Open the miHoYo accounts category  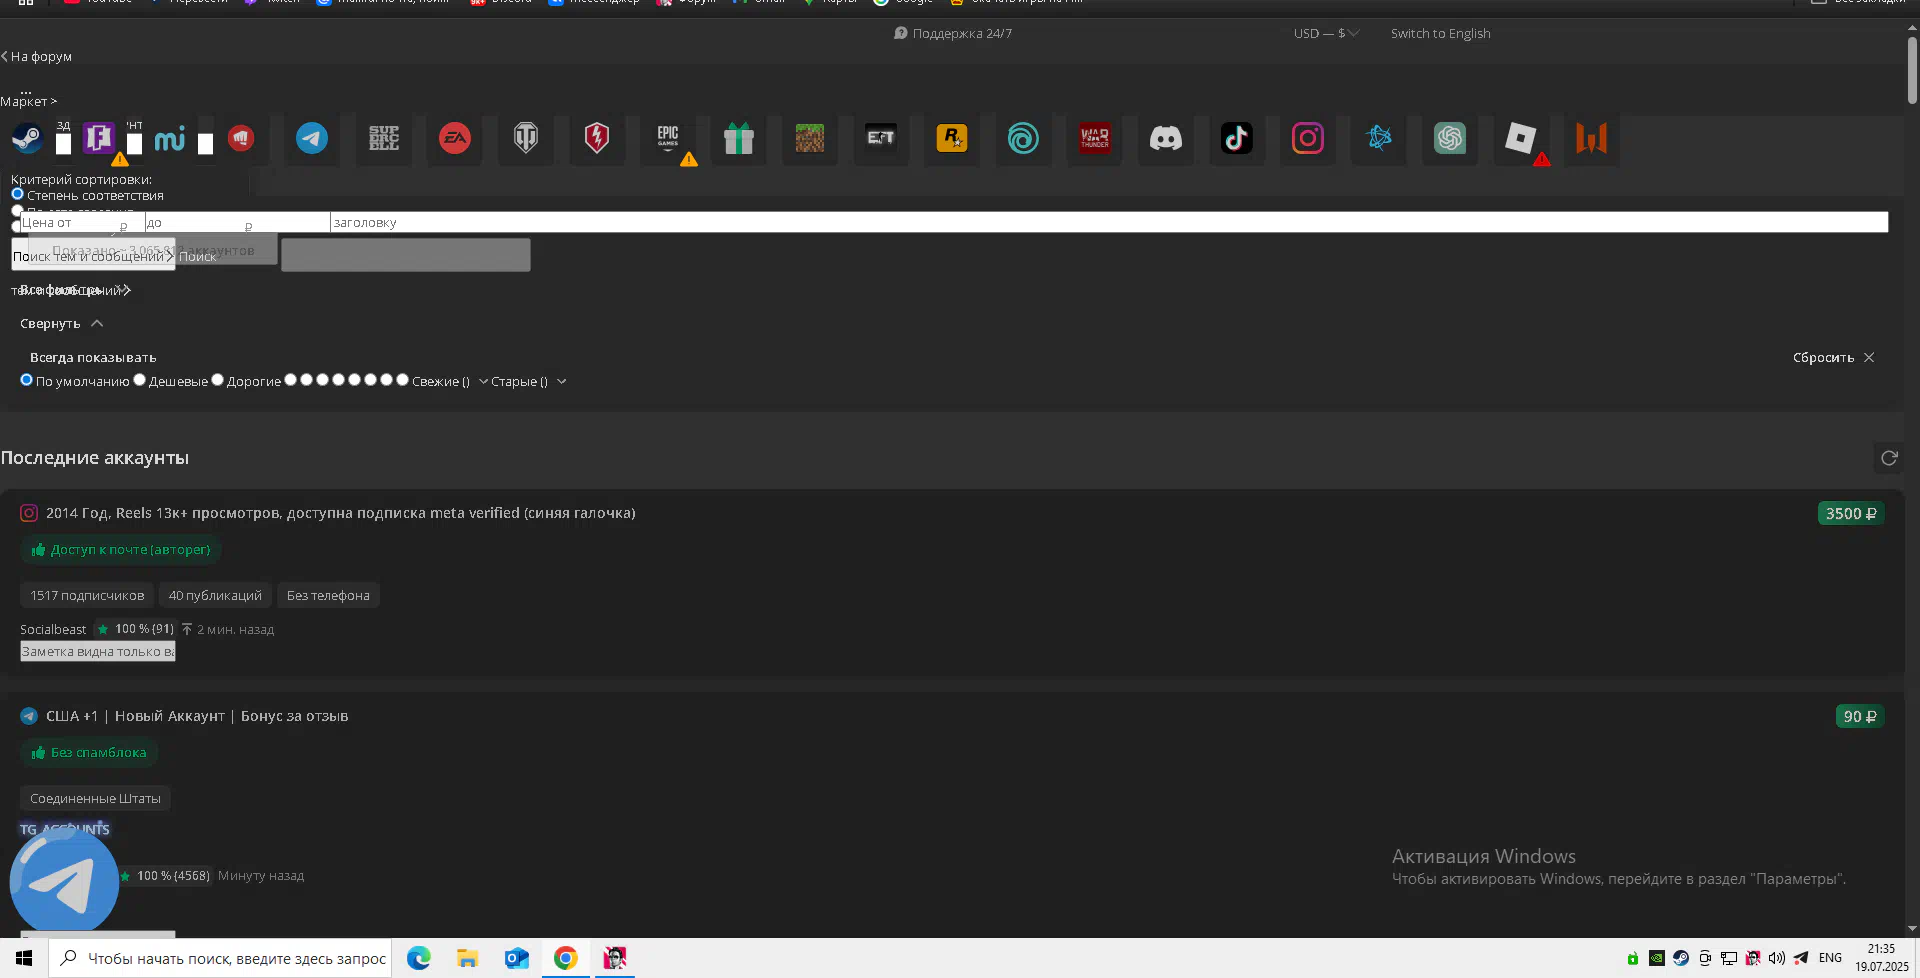pyautogui.click(x=169, y=138)
